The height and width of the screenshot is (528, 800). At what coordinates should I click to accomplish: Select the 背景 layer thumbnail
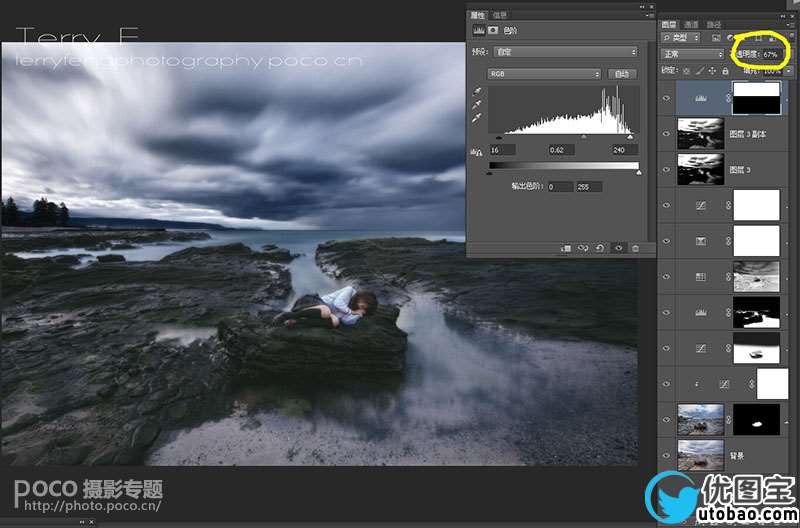tap(701, 455)
